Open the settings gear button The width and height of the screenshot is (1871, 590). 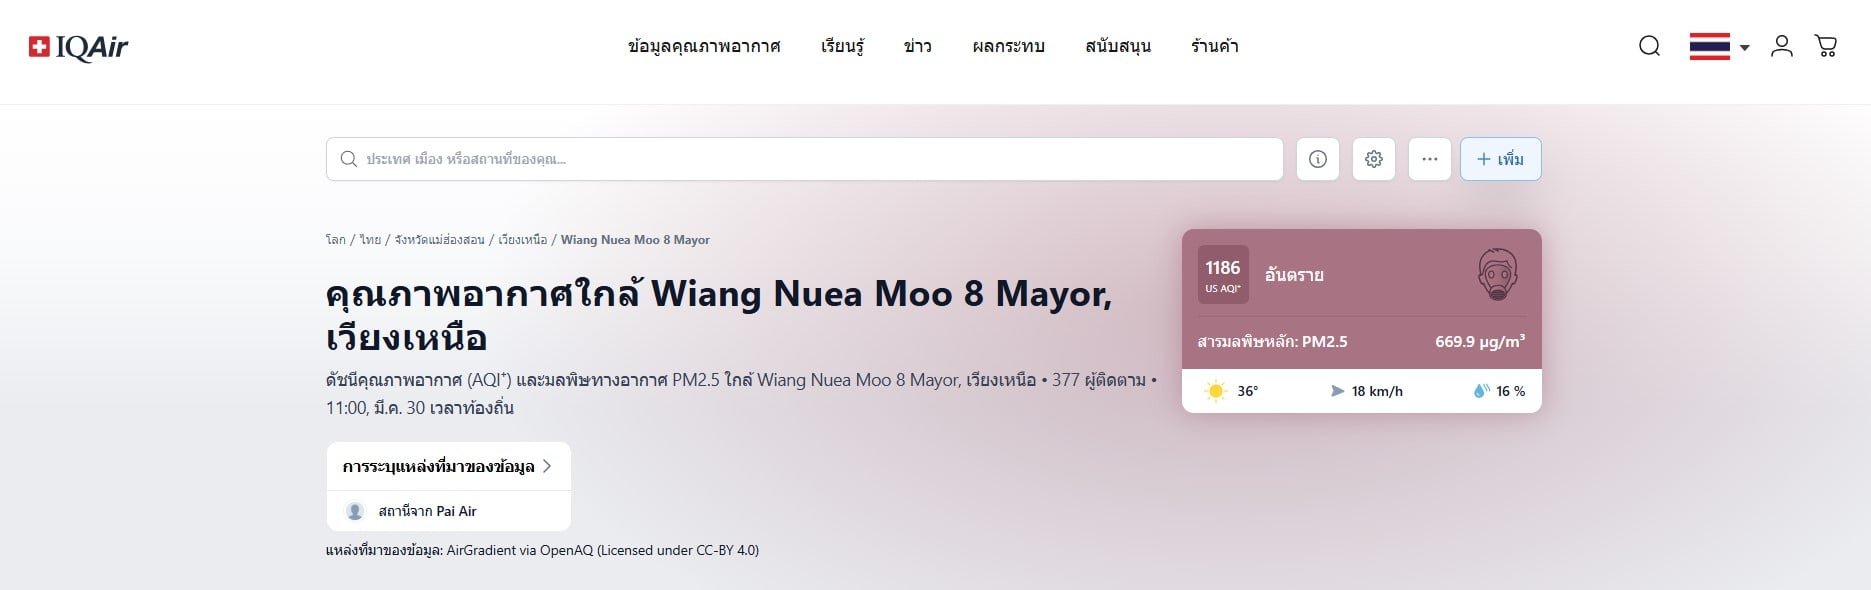pos(1374,159)
